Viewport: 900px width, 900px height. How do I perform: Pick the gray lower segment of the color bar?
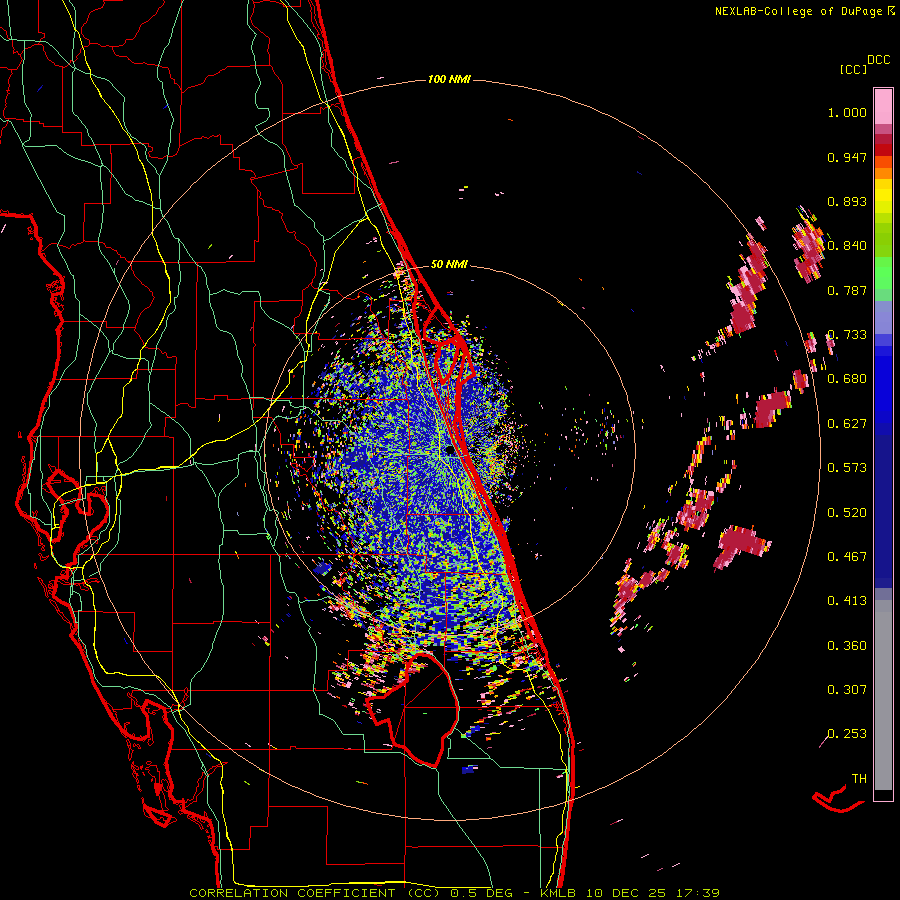[x=883, y=695]
